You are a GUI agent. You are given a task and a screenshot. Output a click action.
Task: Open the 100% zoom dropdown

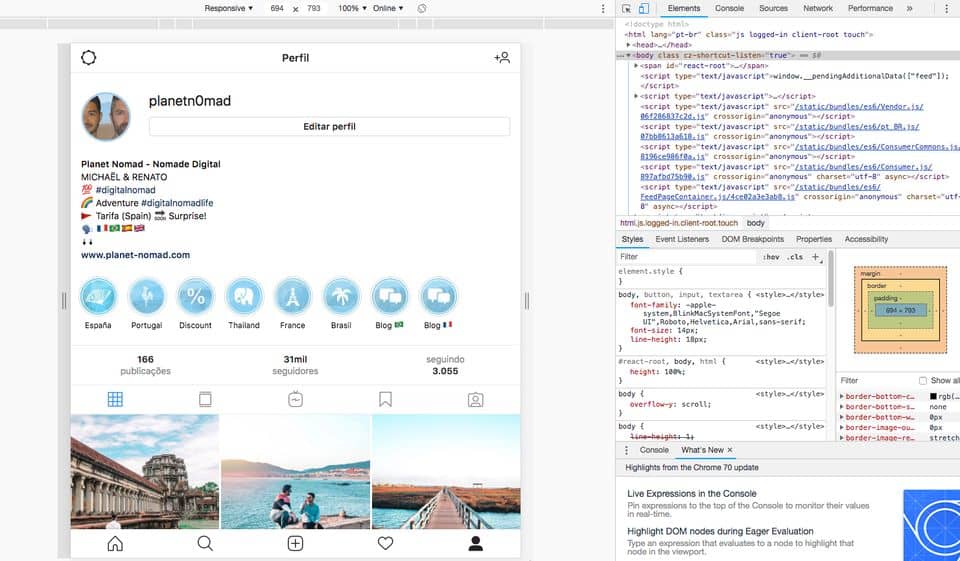pyautogui.click(x=353, y=9)
